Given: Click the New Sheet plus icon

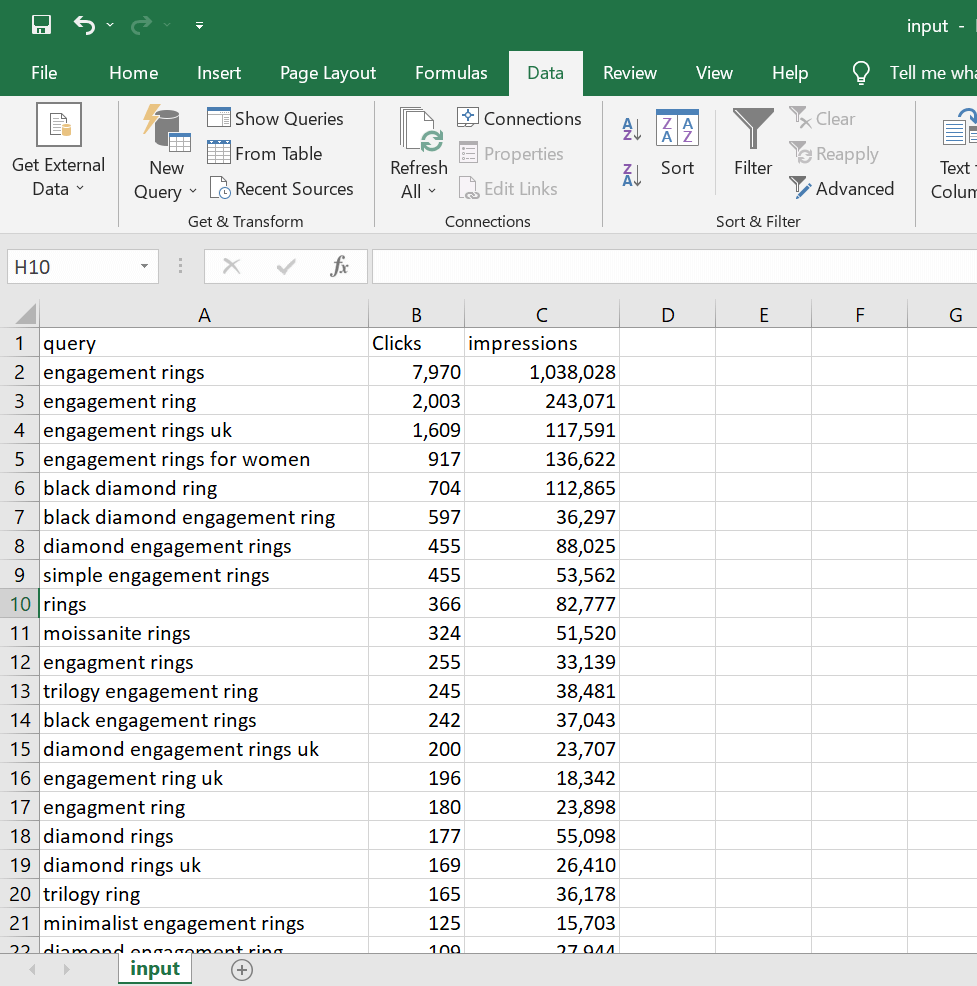Looking at the screenshot, I should tap(242, 970).
